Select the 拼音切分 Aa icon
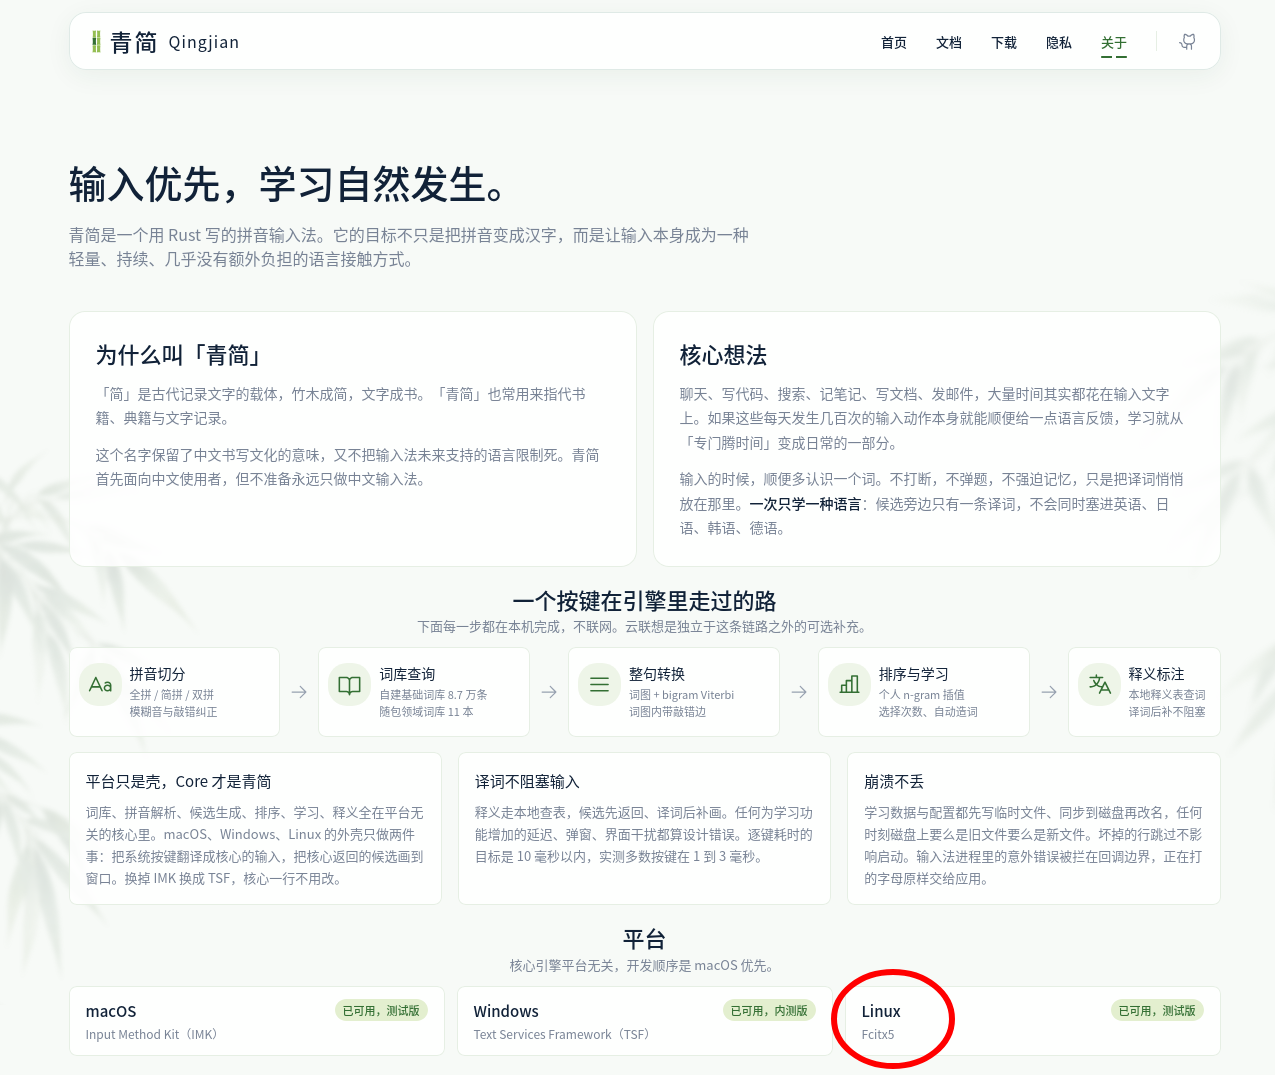 click(100, 685)
